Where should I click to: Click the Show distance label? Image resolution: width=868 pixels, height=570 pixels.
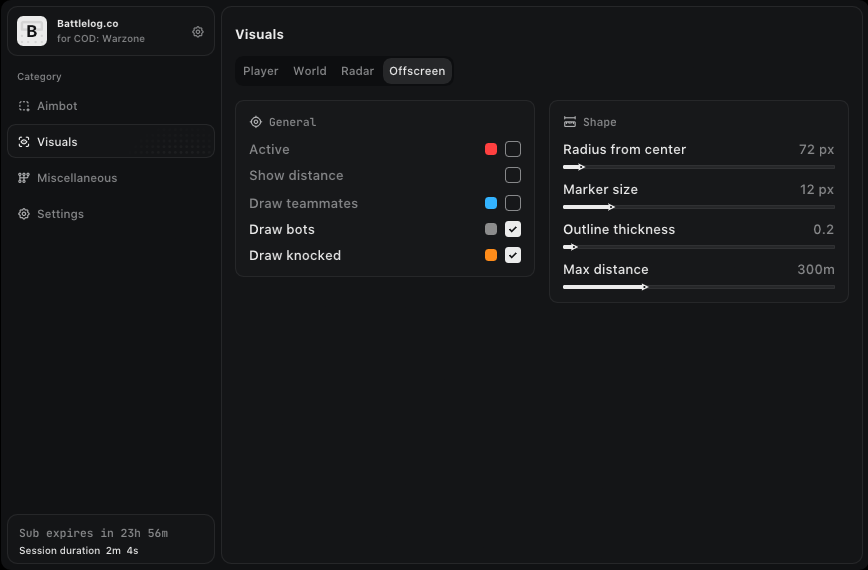point(296,175)
